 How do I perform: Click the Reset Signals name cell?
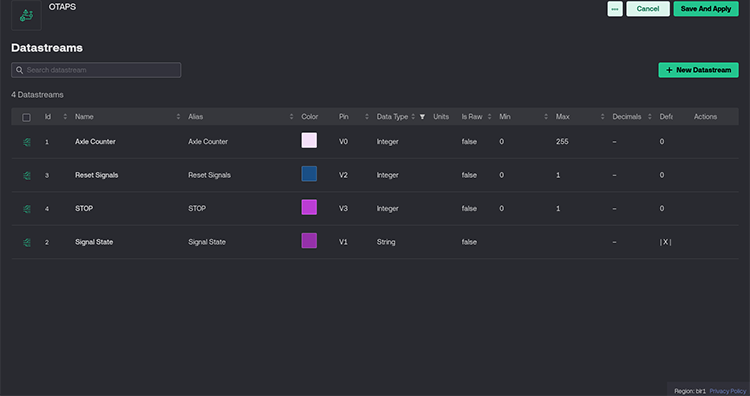click(97, 175)
